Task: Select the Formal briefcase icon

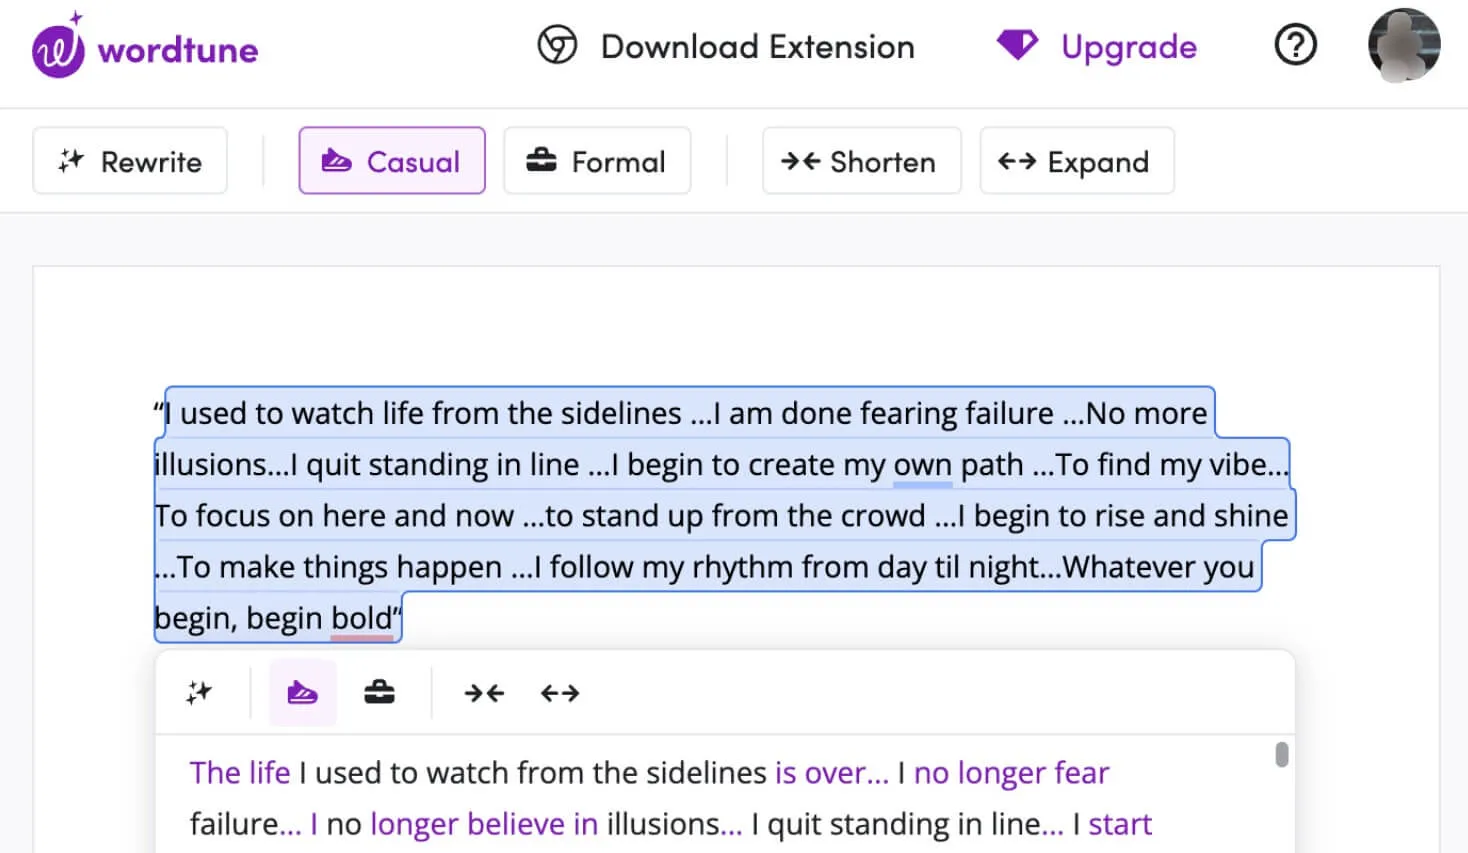Action: [x=541, y=160]
